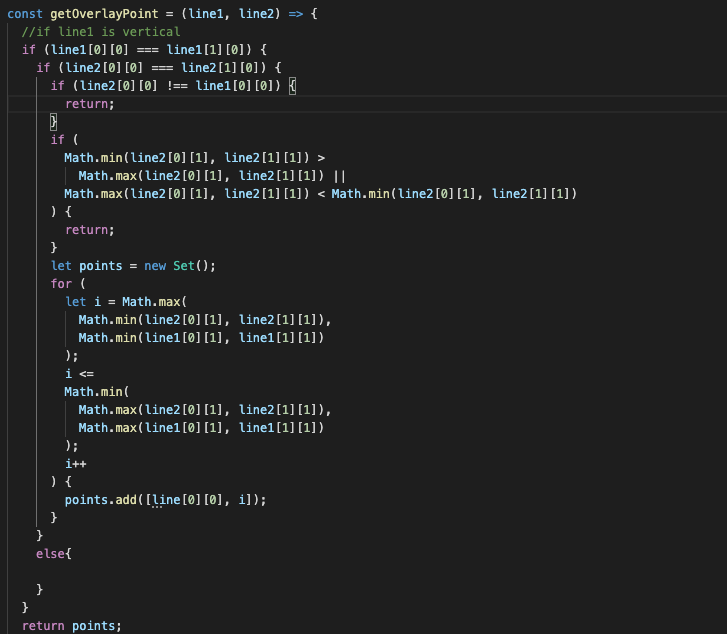
Task: Click the > operator after Math.min call
Action: click(321, 158)
